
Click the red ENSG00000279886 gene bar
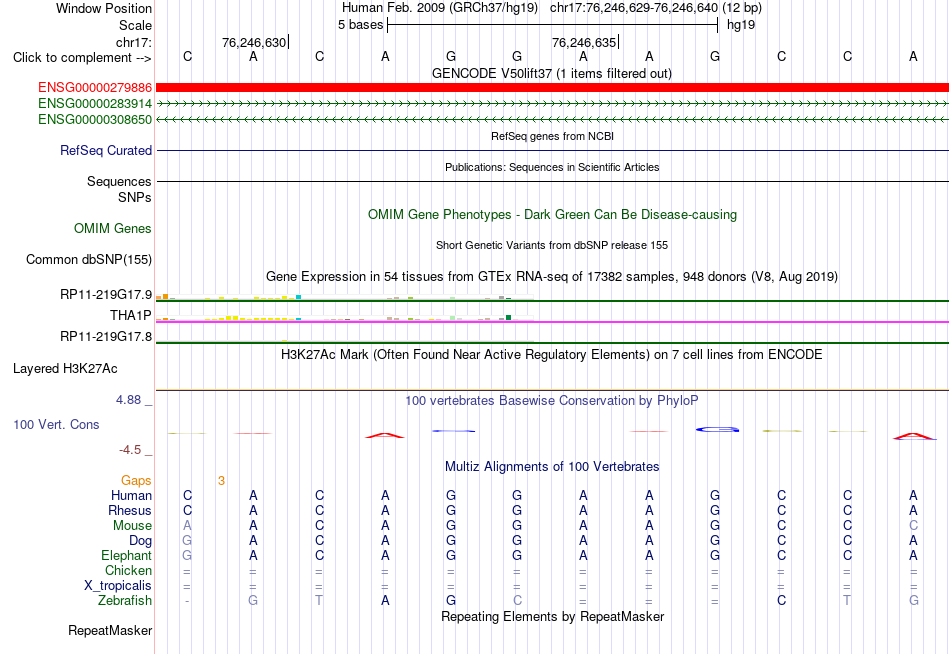[x=552, y=88]
